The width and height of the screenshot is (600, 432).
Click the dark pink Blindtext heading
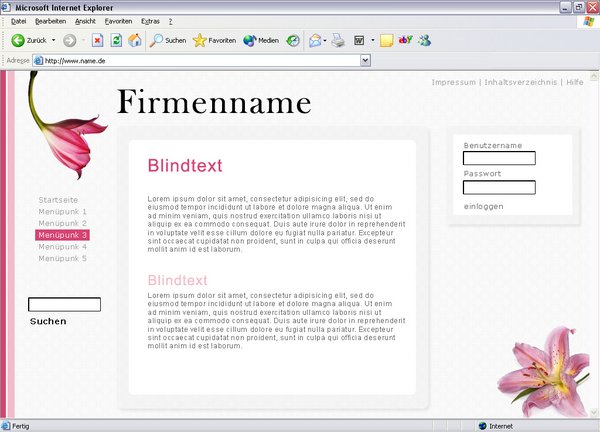[x=185, y=166]
